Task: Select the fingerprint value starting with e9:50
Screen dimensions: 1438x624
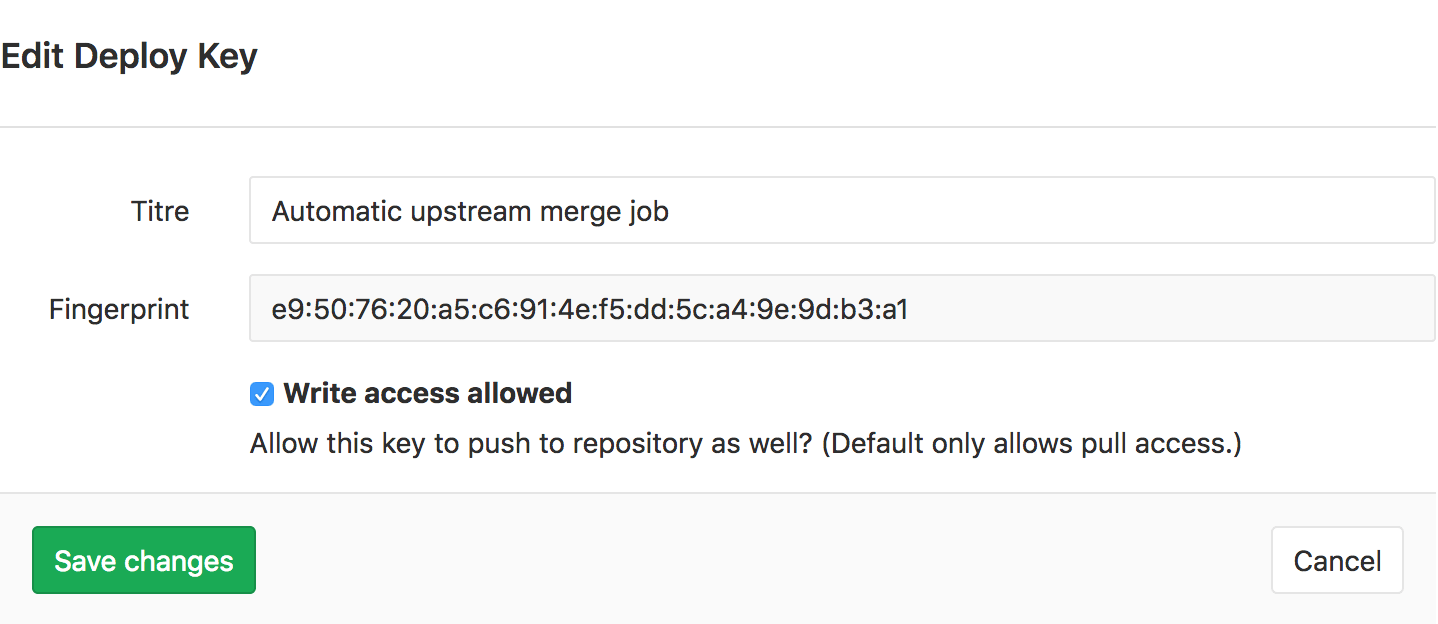Action: click(x=588, y=309)
